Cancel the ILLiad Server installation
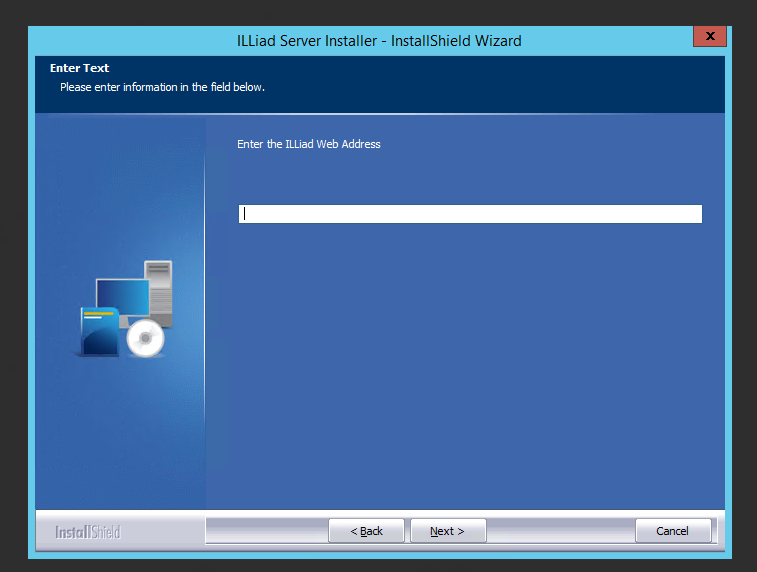The image size is (757, 572). coord(673,531)
